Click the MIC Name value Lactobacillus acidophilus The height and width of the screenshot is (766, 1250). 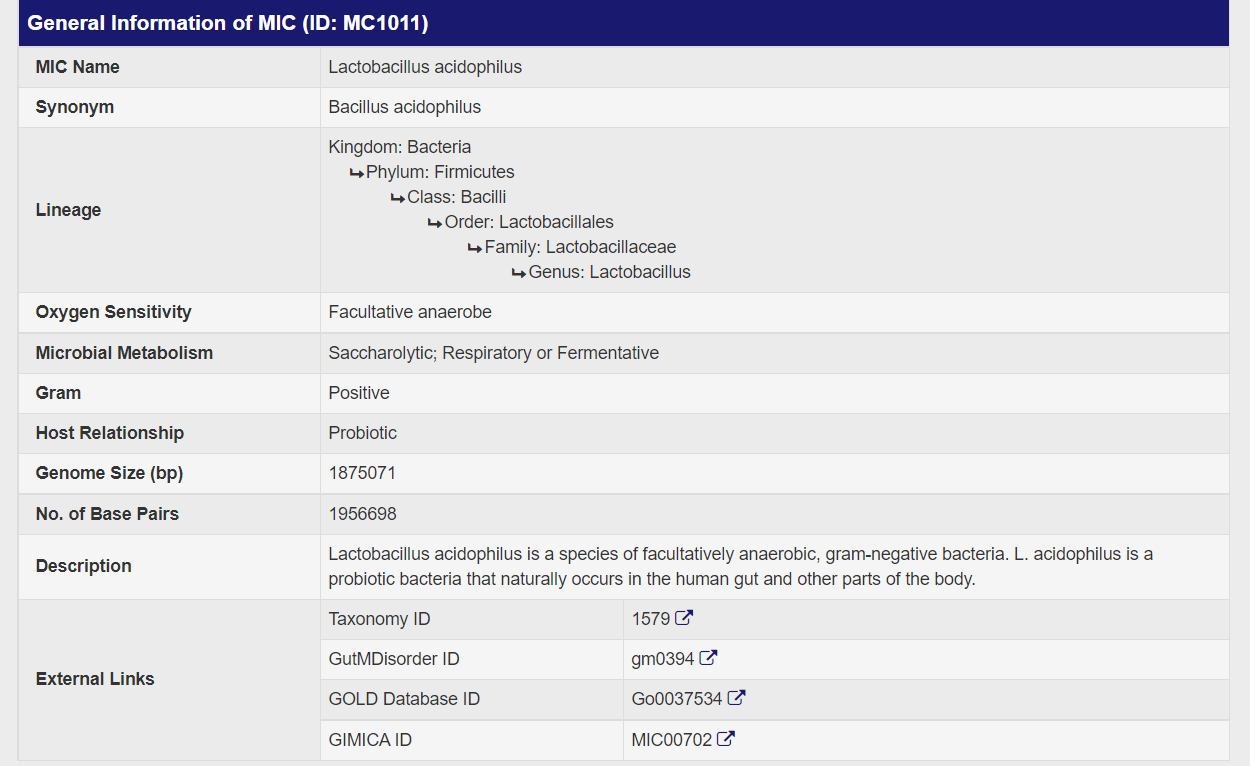click(425, 67)
